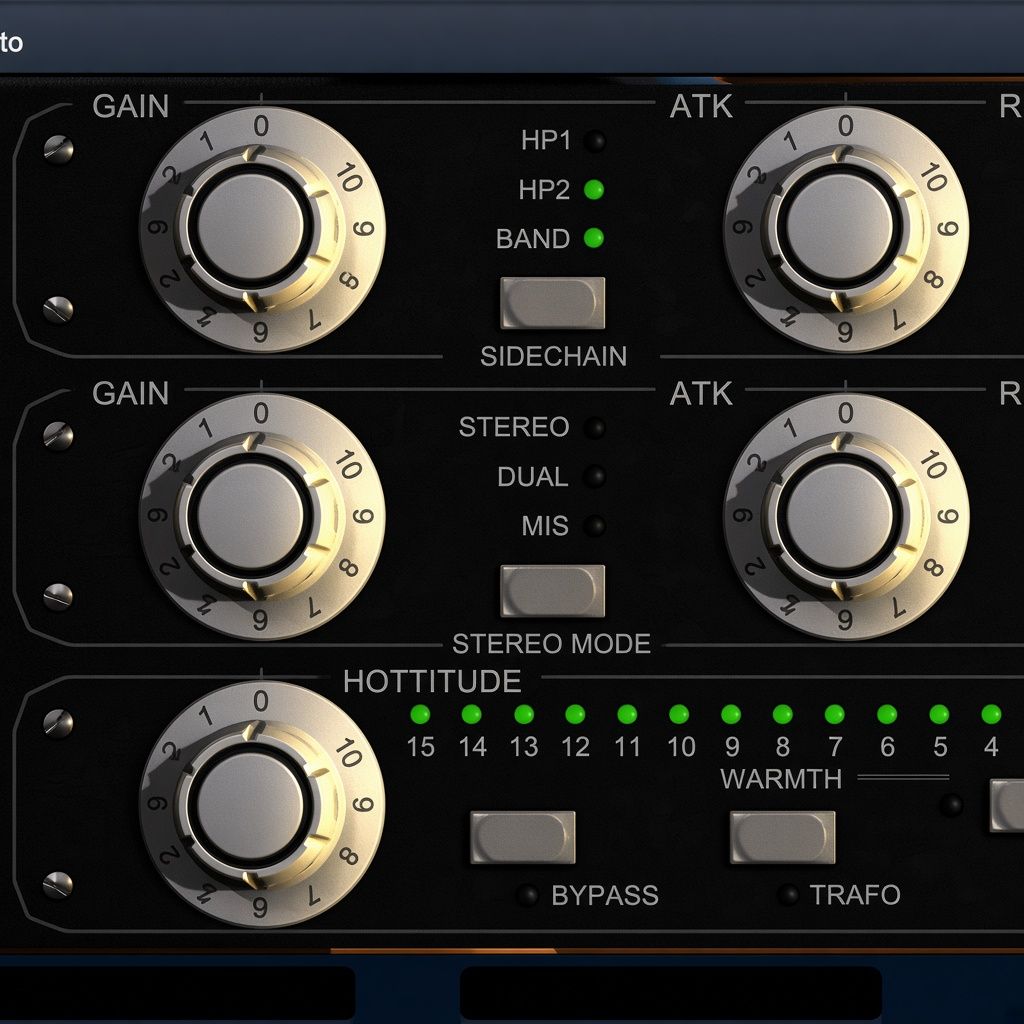Click the top row GAIN knob
The image size is (1024, 1024).
262,229
